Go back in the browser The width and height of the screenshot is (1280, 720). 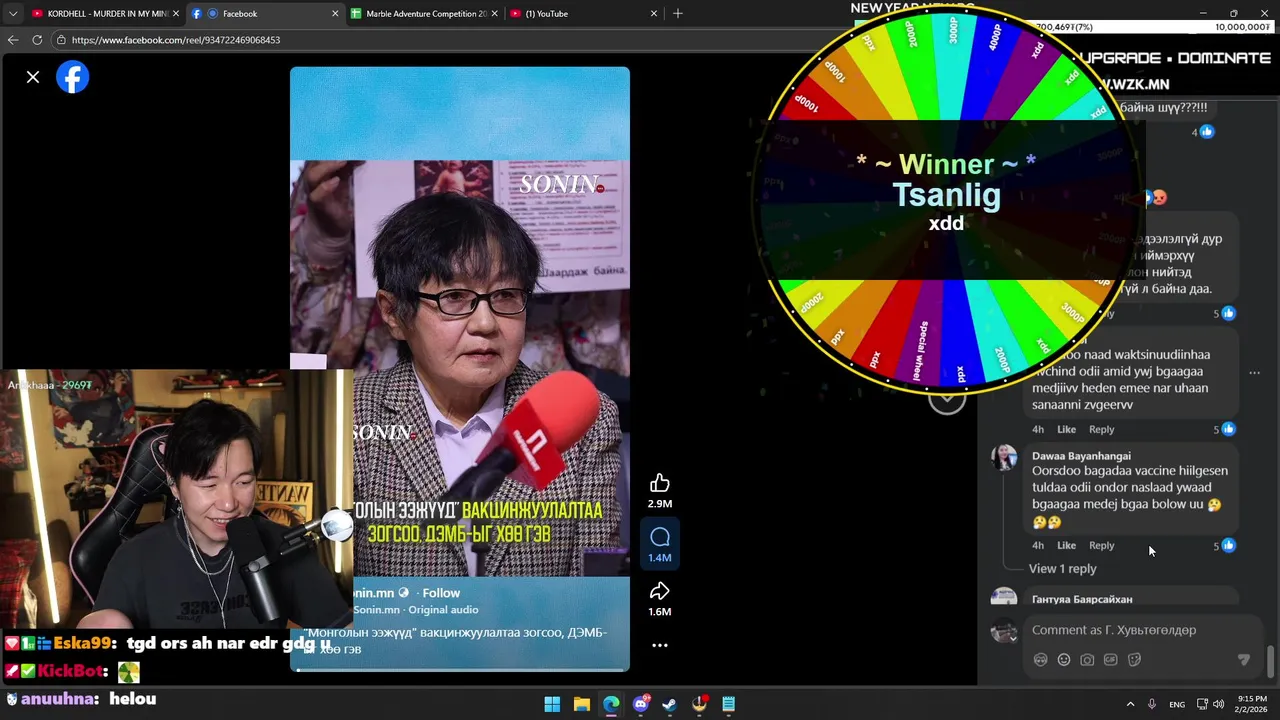click(x=13, y=40)
